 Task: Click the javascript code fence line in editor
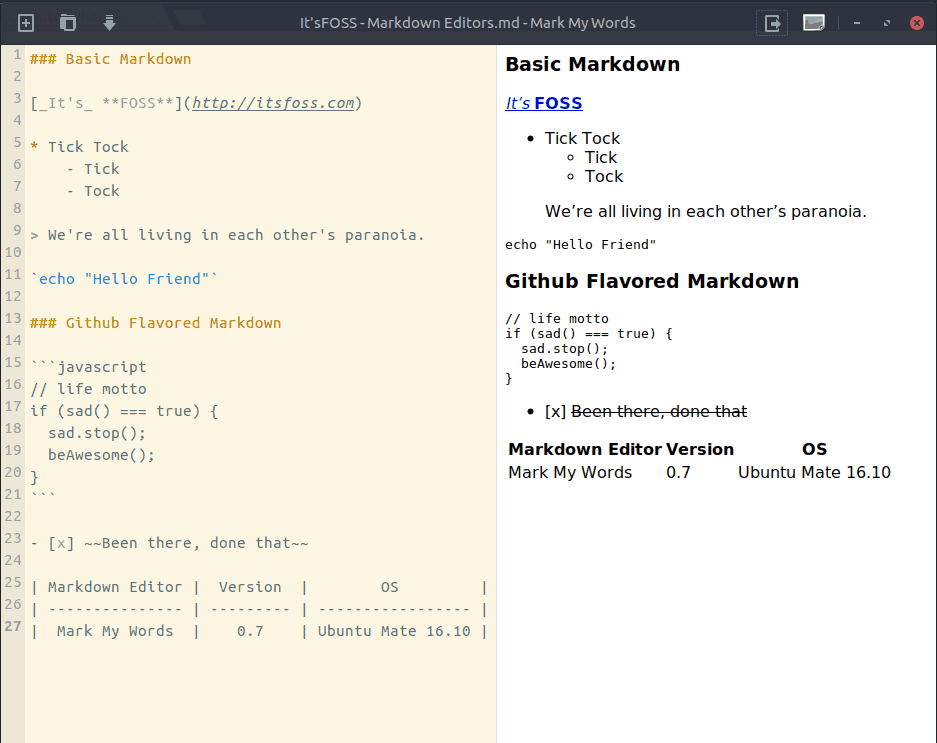(x=88, y=367)
